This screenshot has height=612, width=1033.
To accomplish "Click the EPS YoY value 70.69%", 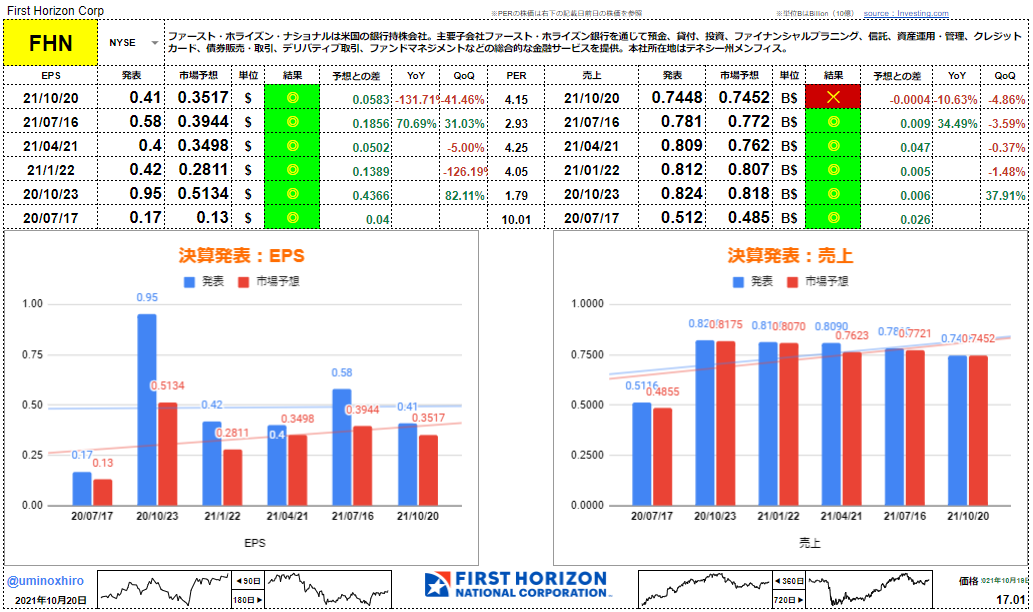I will click(x=416, y=124).
